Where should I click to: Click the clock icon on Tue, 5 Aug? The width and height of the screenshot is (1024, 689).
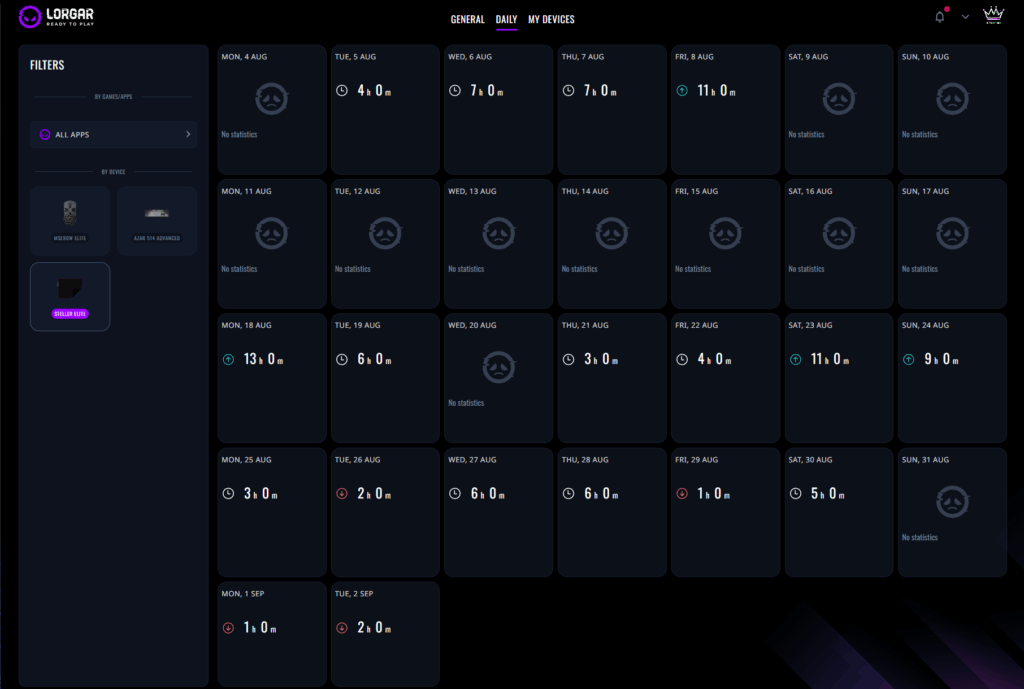pyautogui.click(x=342, y=91)
